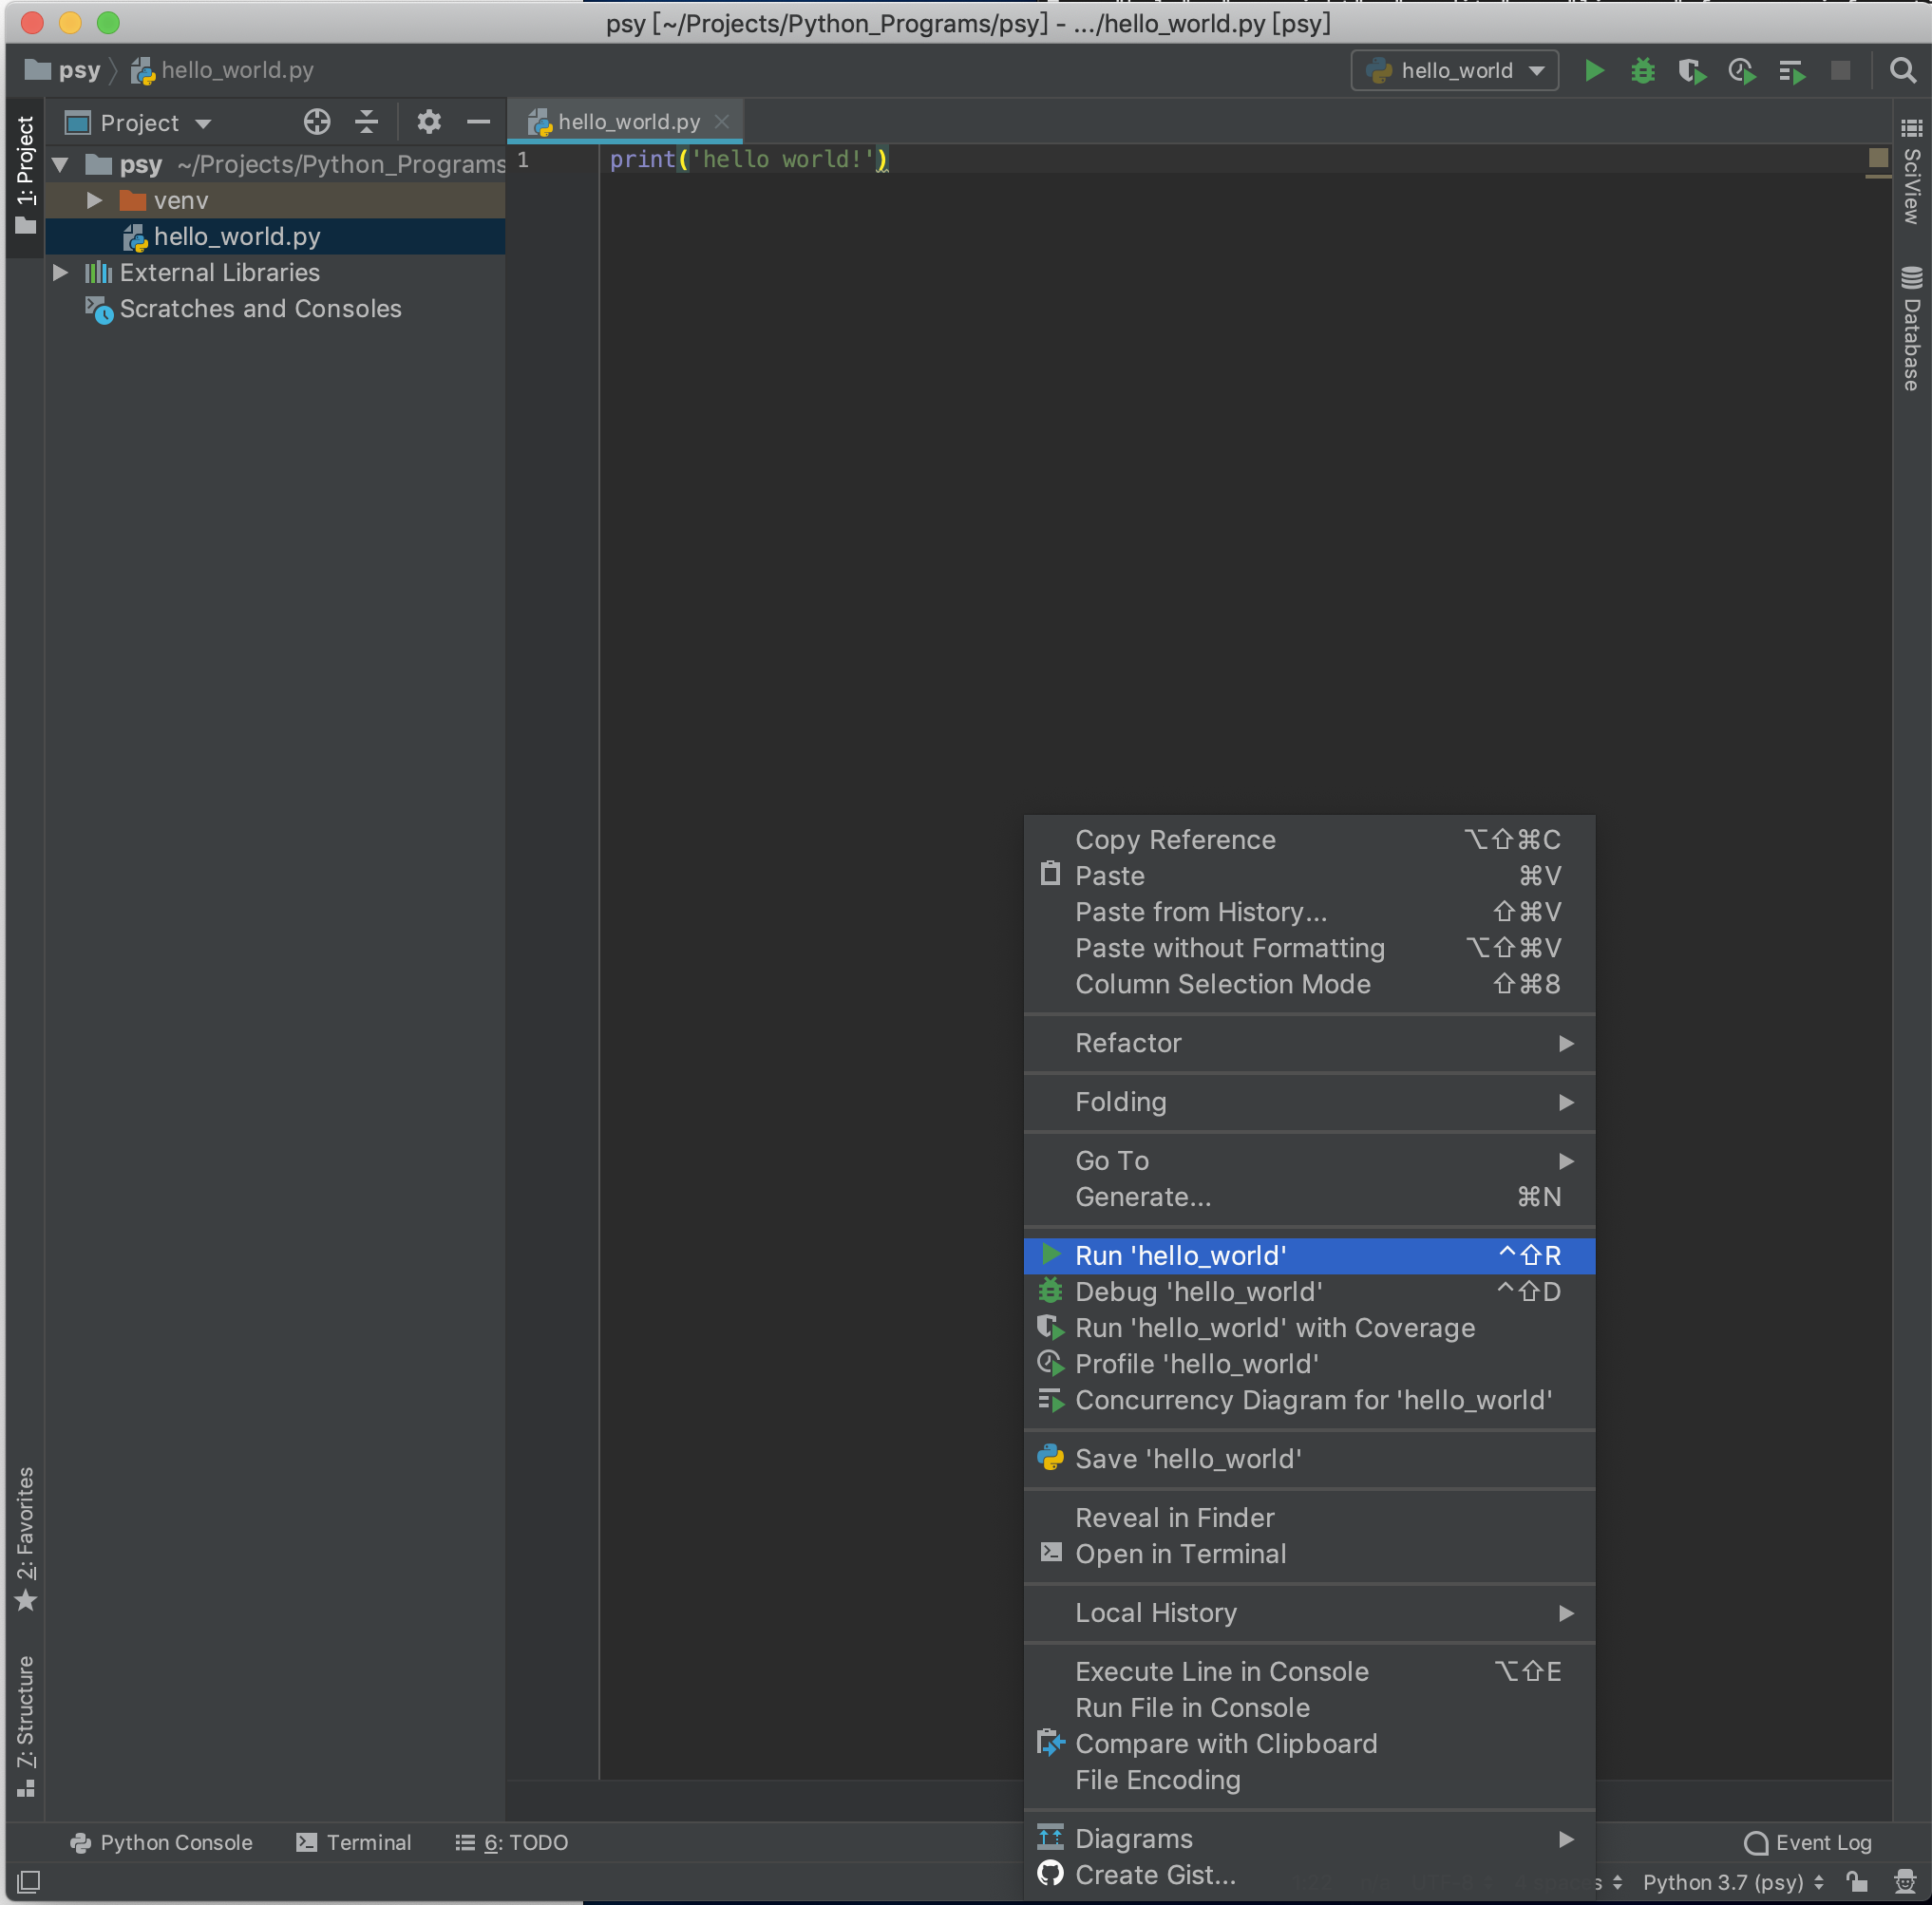Start the Profiler from the toolbar
The image size is (1932, 1905).
[x=1741, y=70]
